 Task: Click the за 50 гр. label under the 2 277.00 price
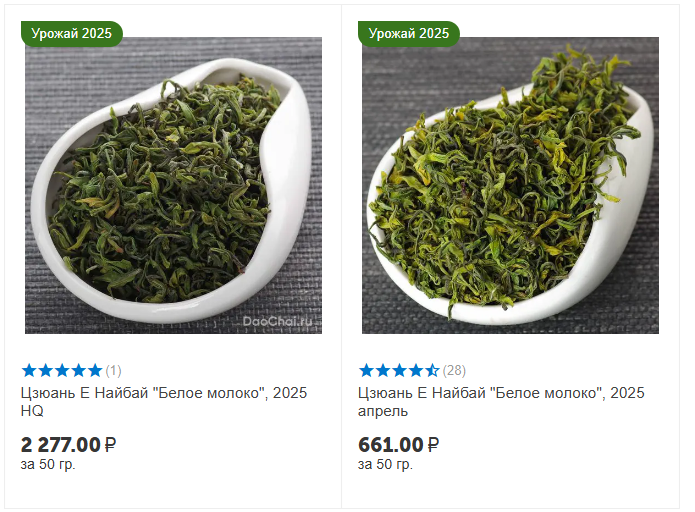48,465
